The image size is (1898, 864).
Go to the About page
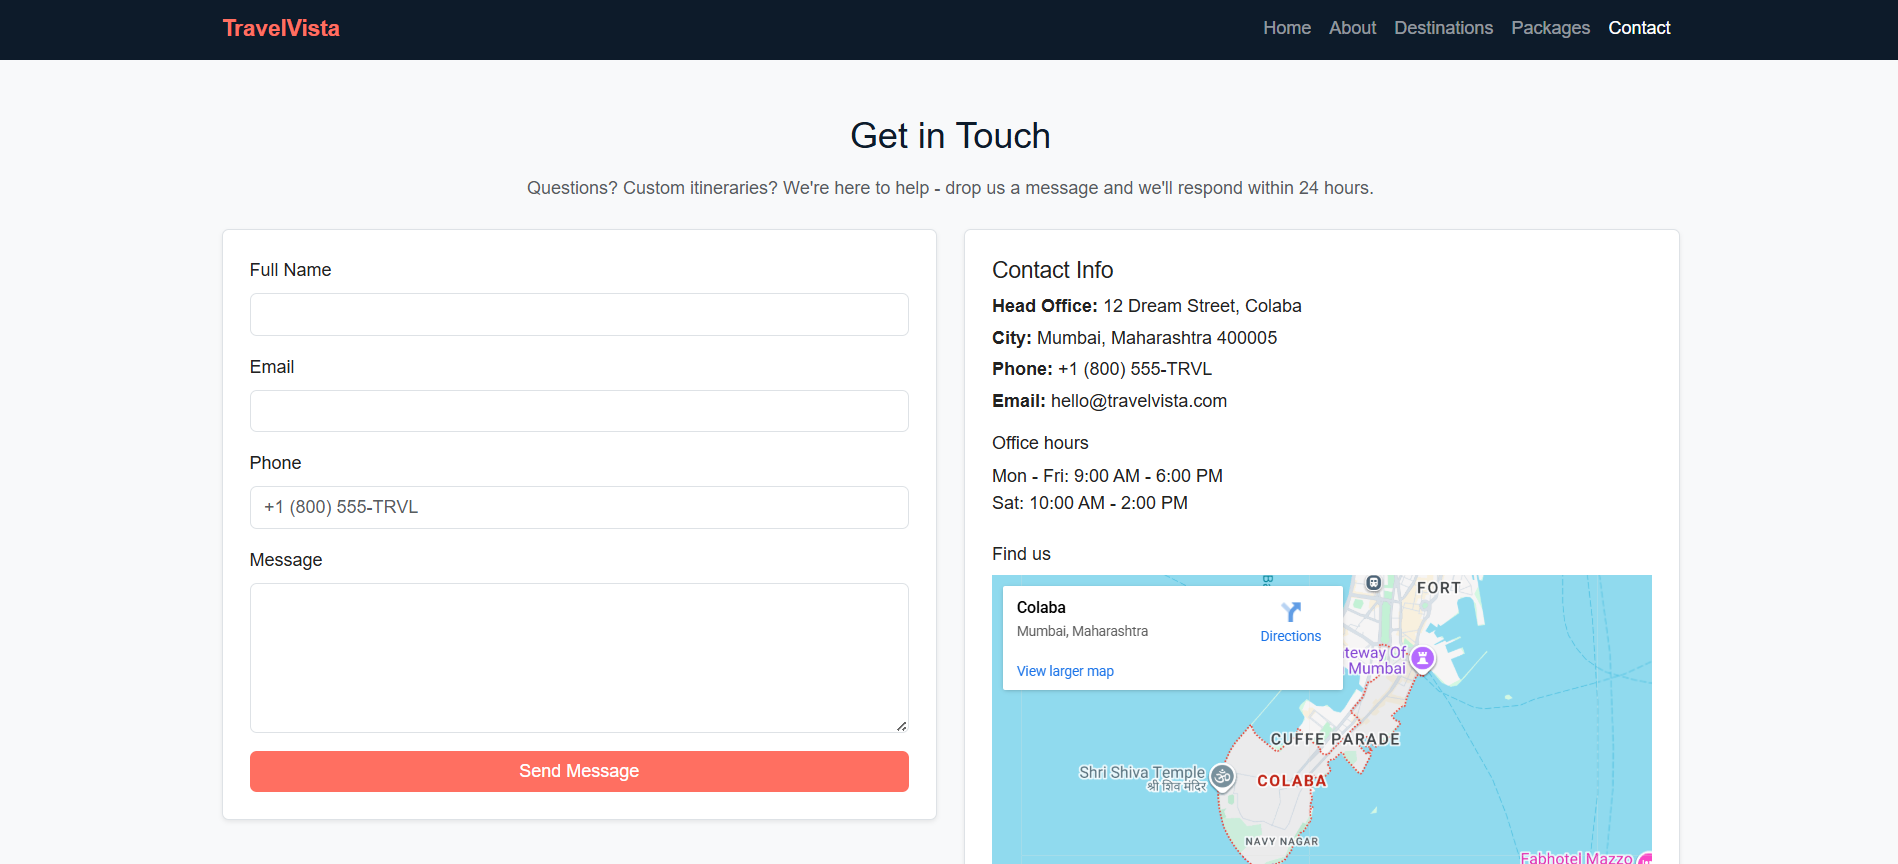(1352, 28)
